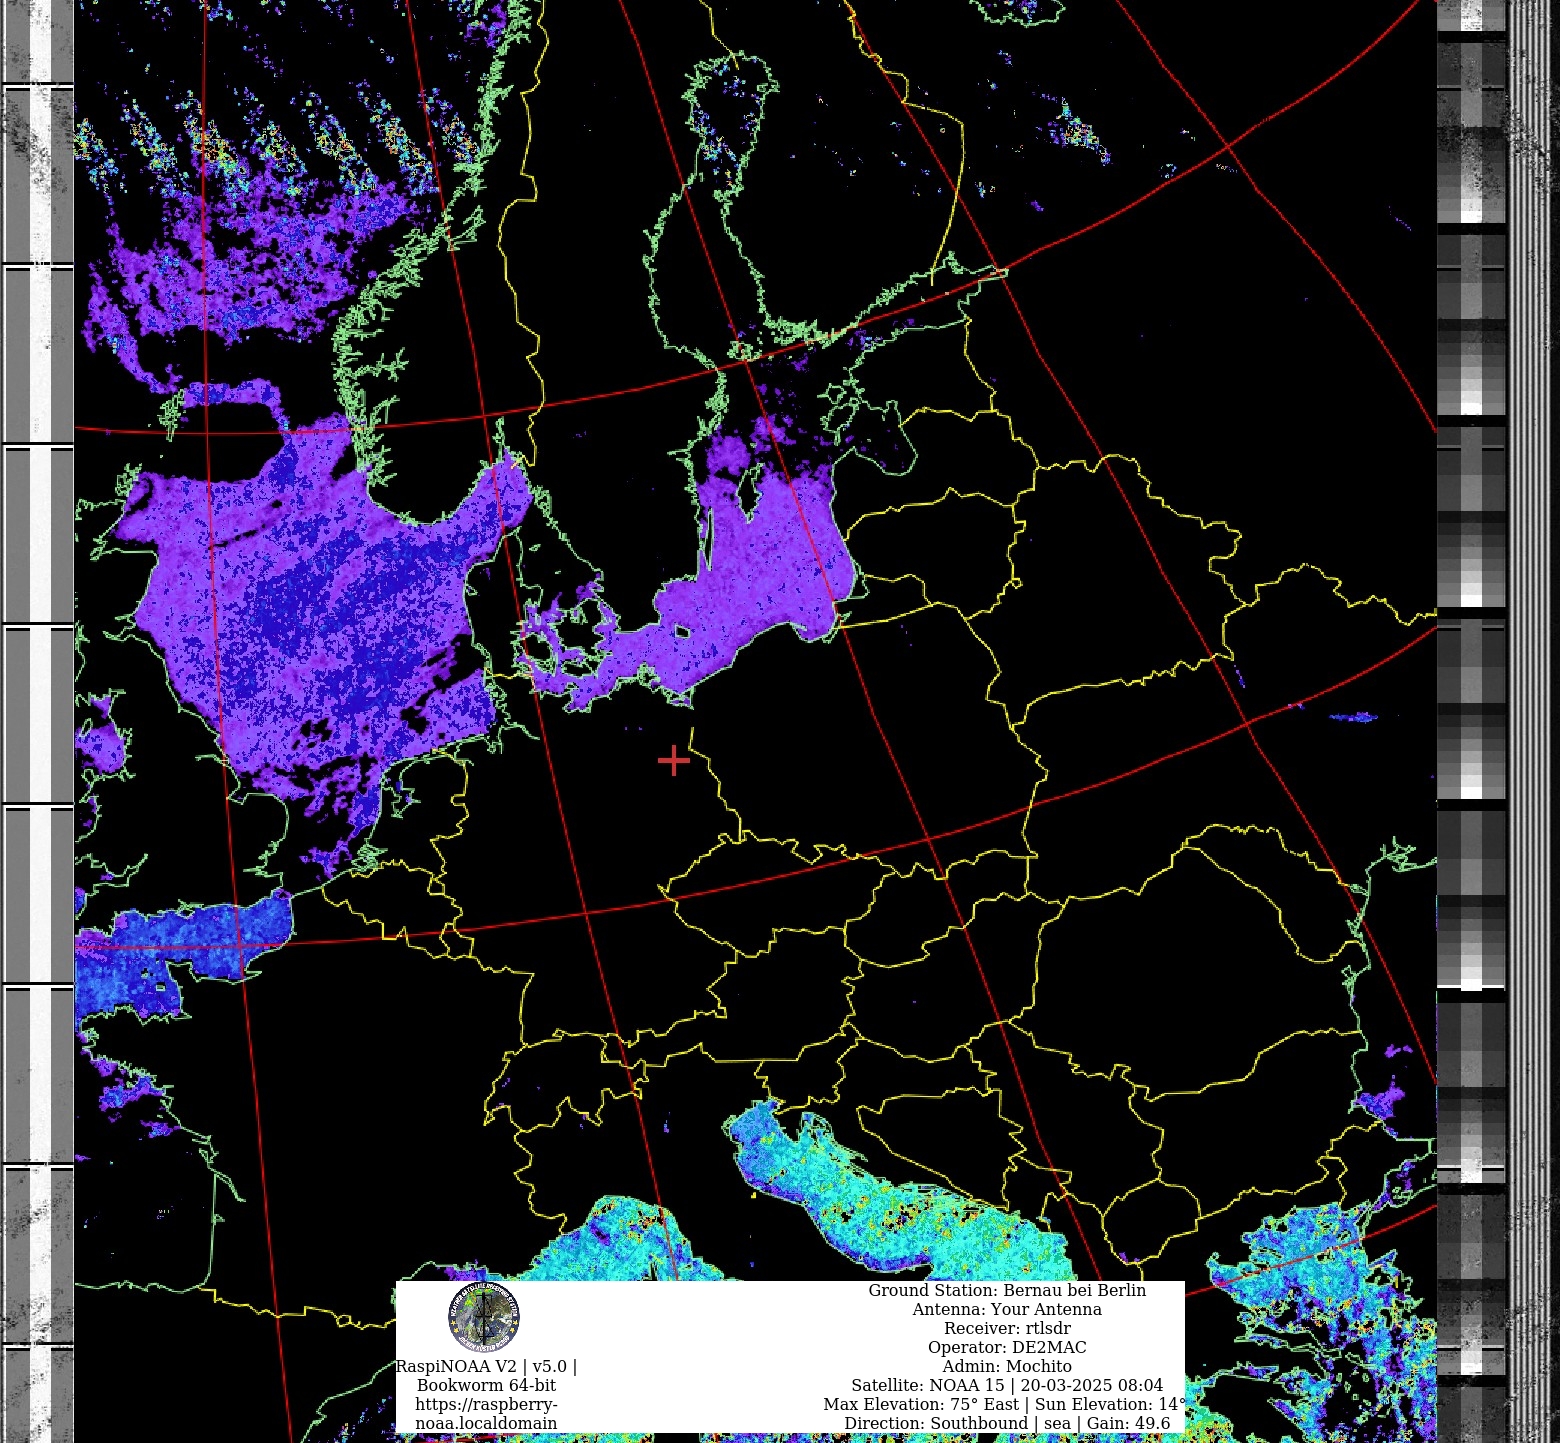Open the https://raspberry-noaa.localdomain URL text
The image size is (1560, 1443).
click(486, 1414)
